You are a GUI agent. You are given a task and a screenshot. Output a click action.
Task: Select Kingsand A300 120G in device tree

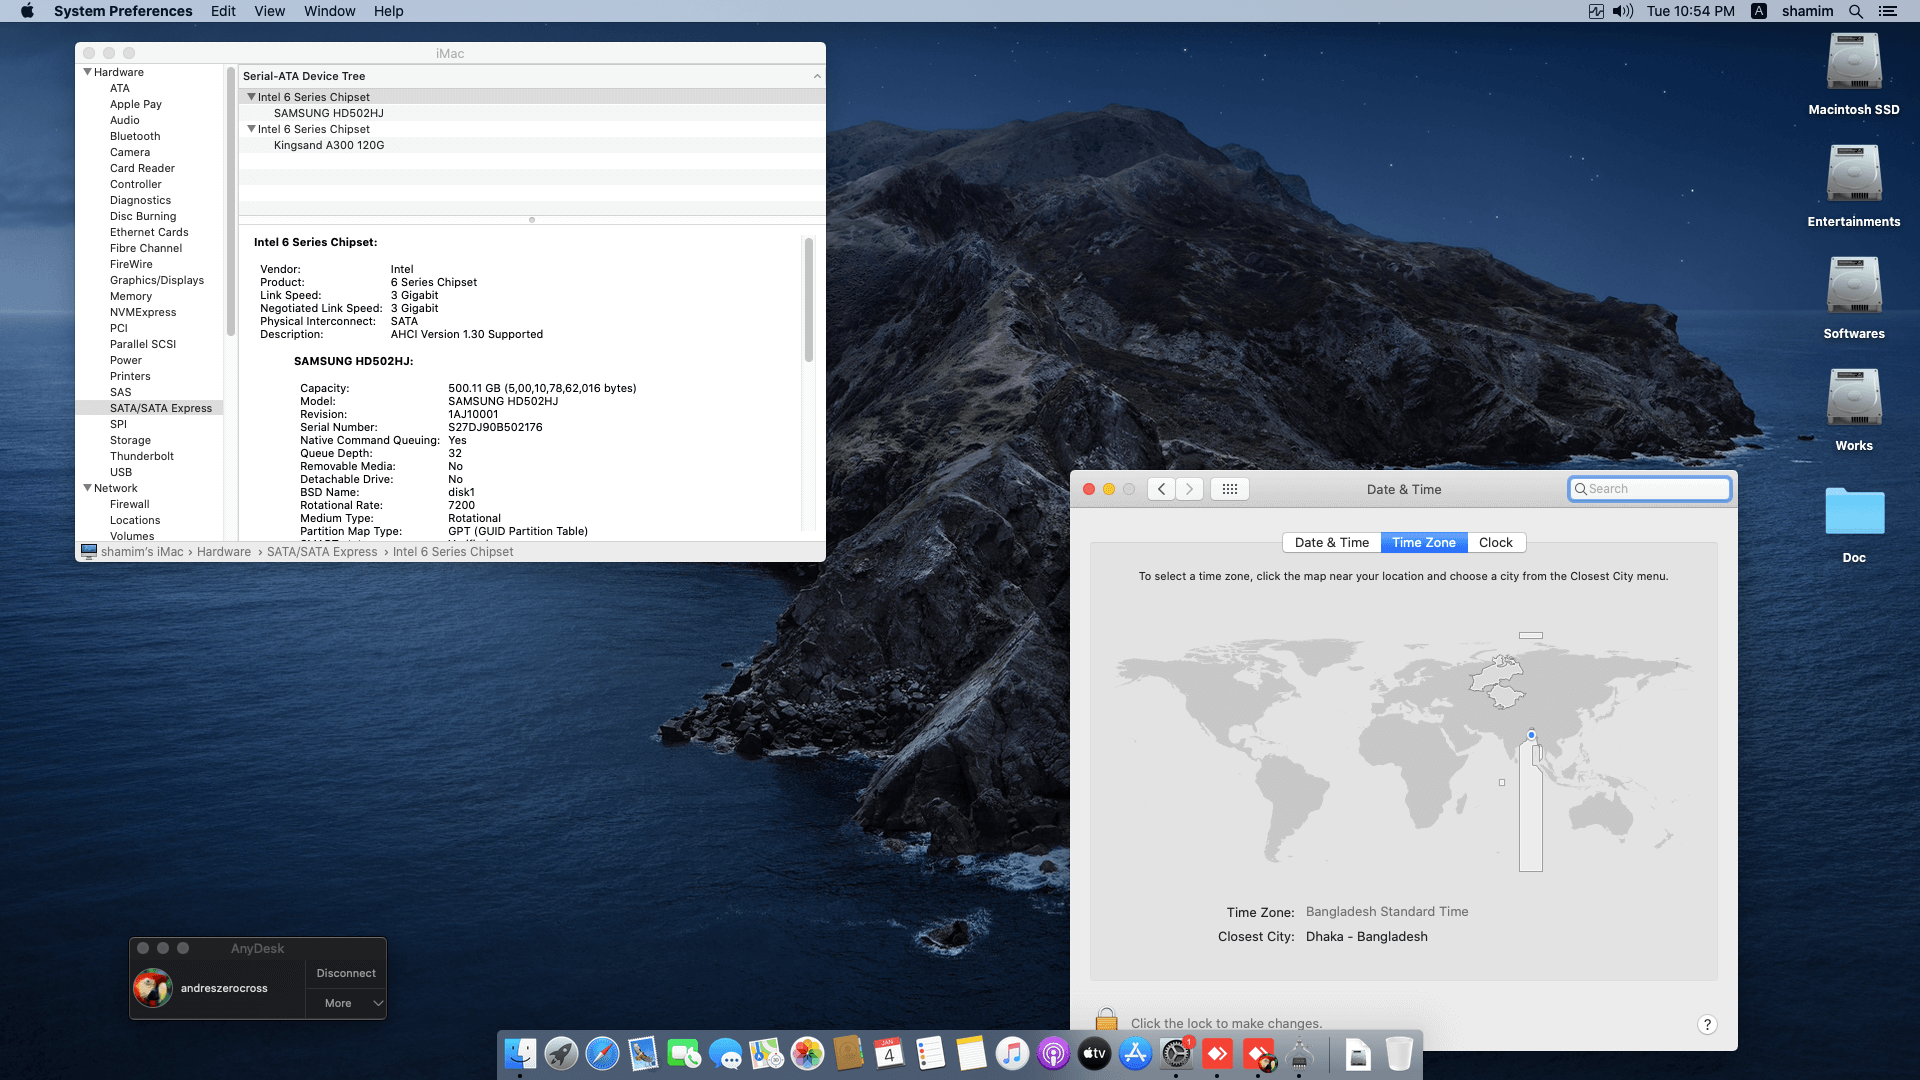(329, 145)
